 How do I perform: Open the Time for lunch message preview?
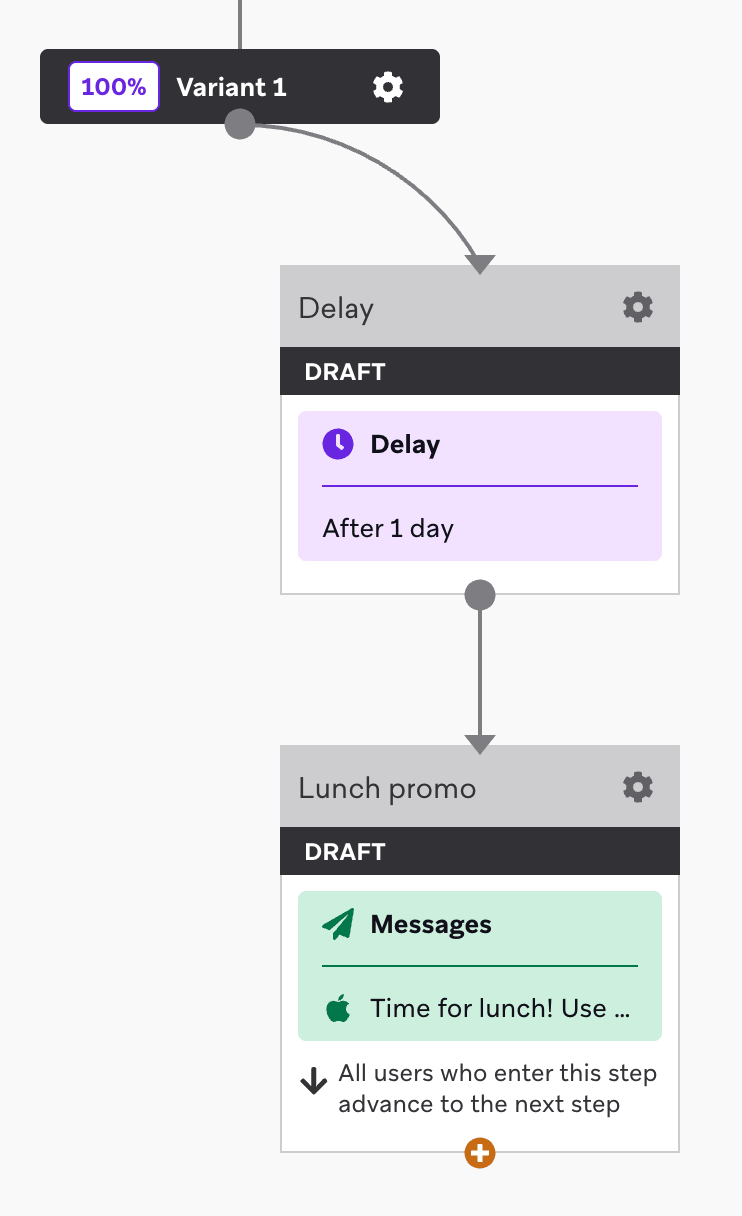[500, 1009]
